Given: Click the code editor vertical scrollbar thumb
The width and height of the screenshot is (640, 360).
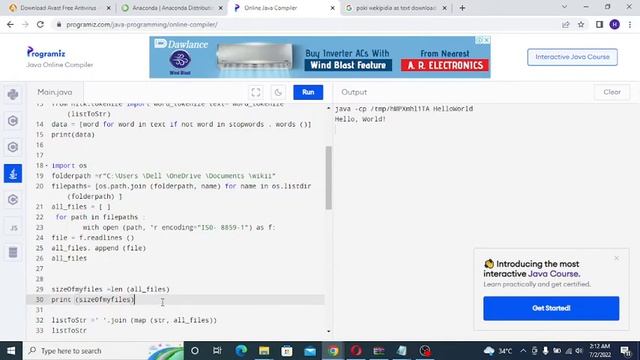Looking at the screenshot, I should click(329, 178).
